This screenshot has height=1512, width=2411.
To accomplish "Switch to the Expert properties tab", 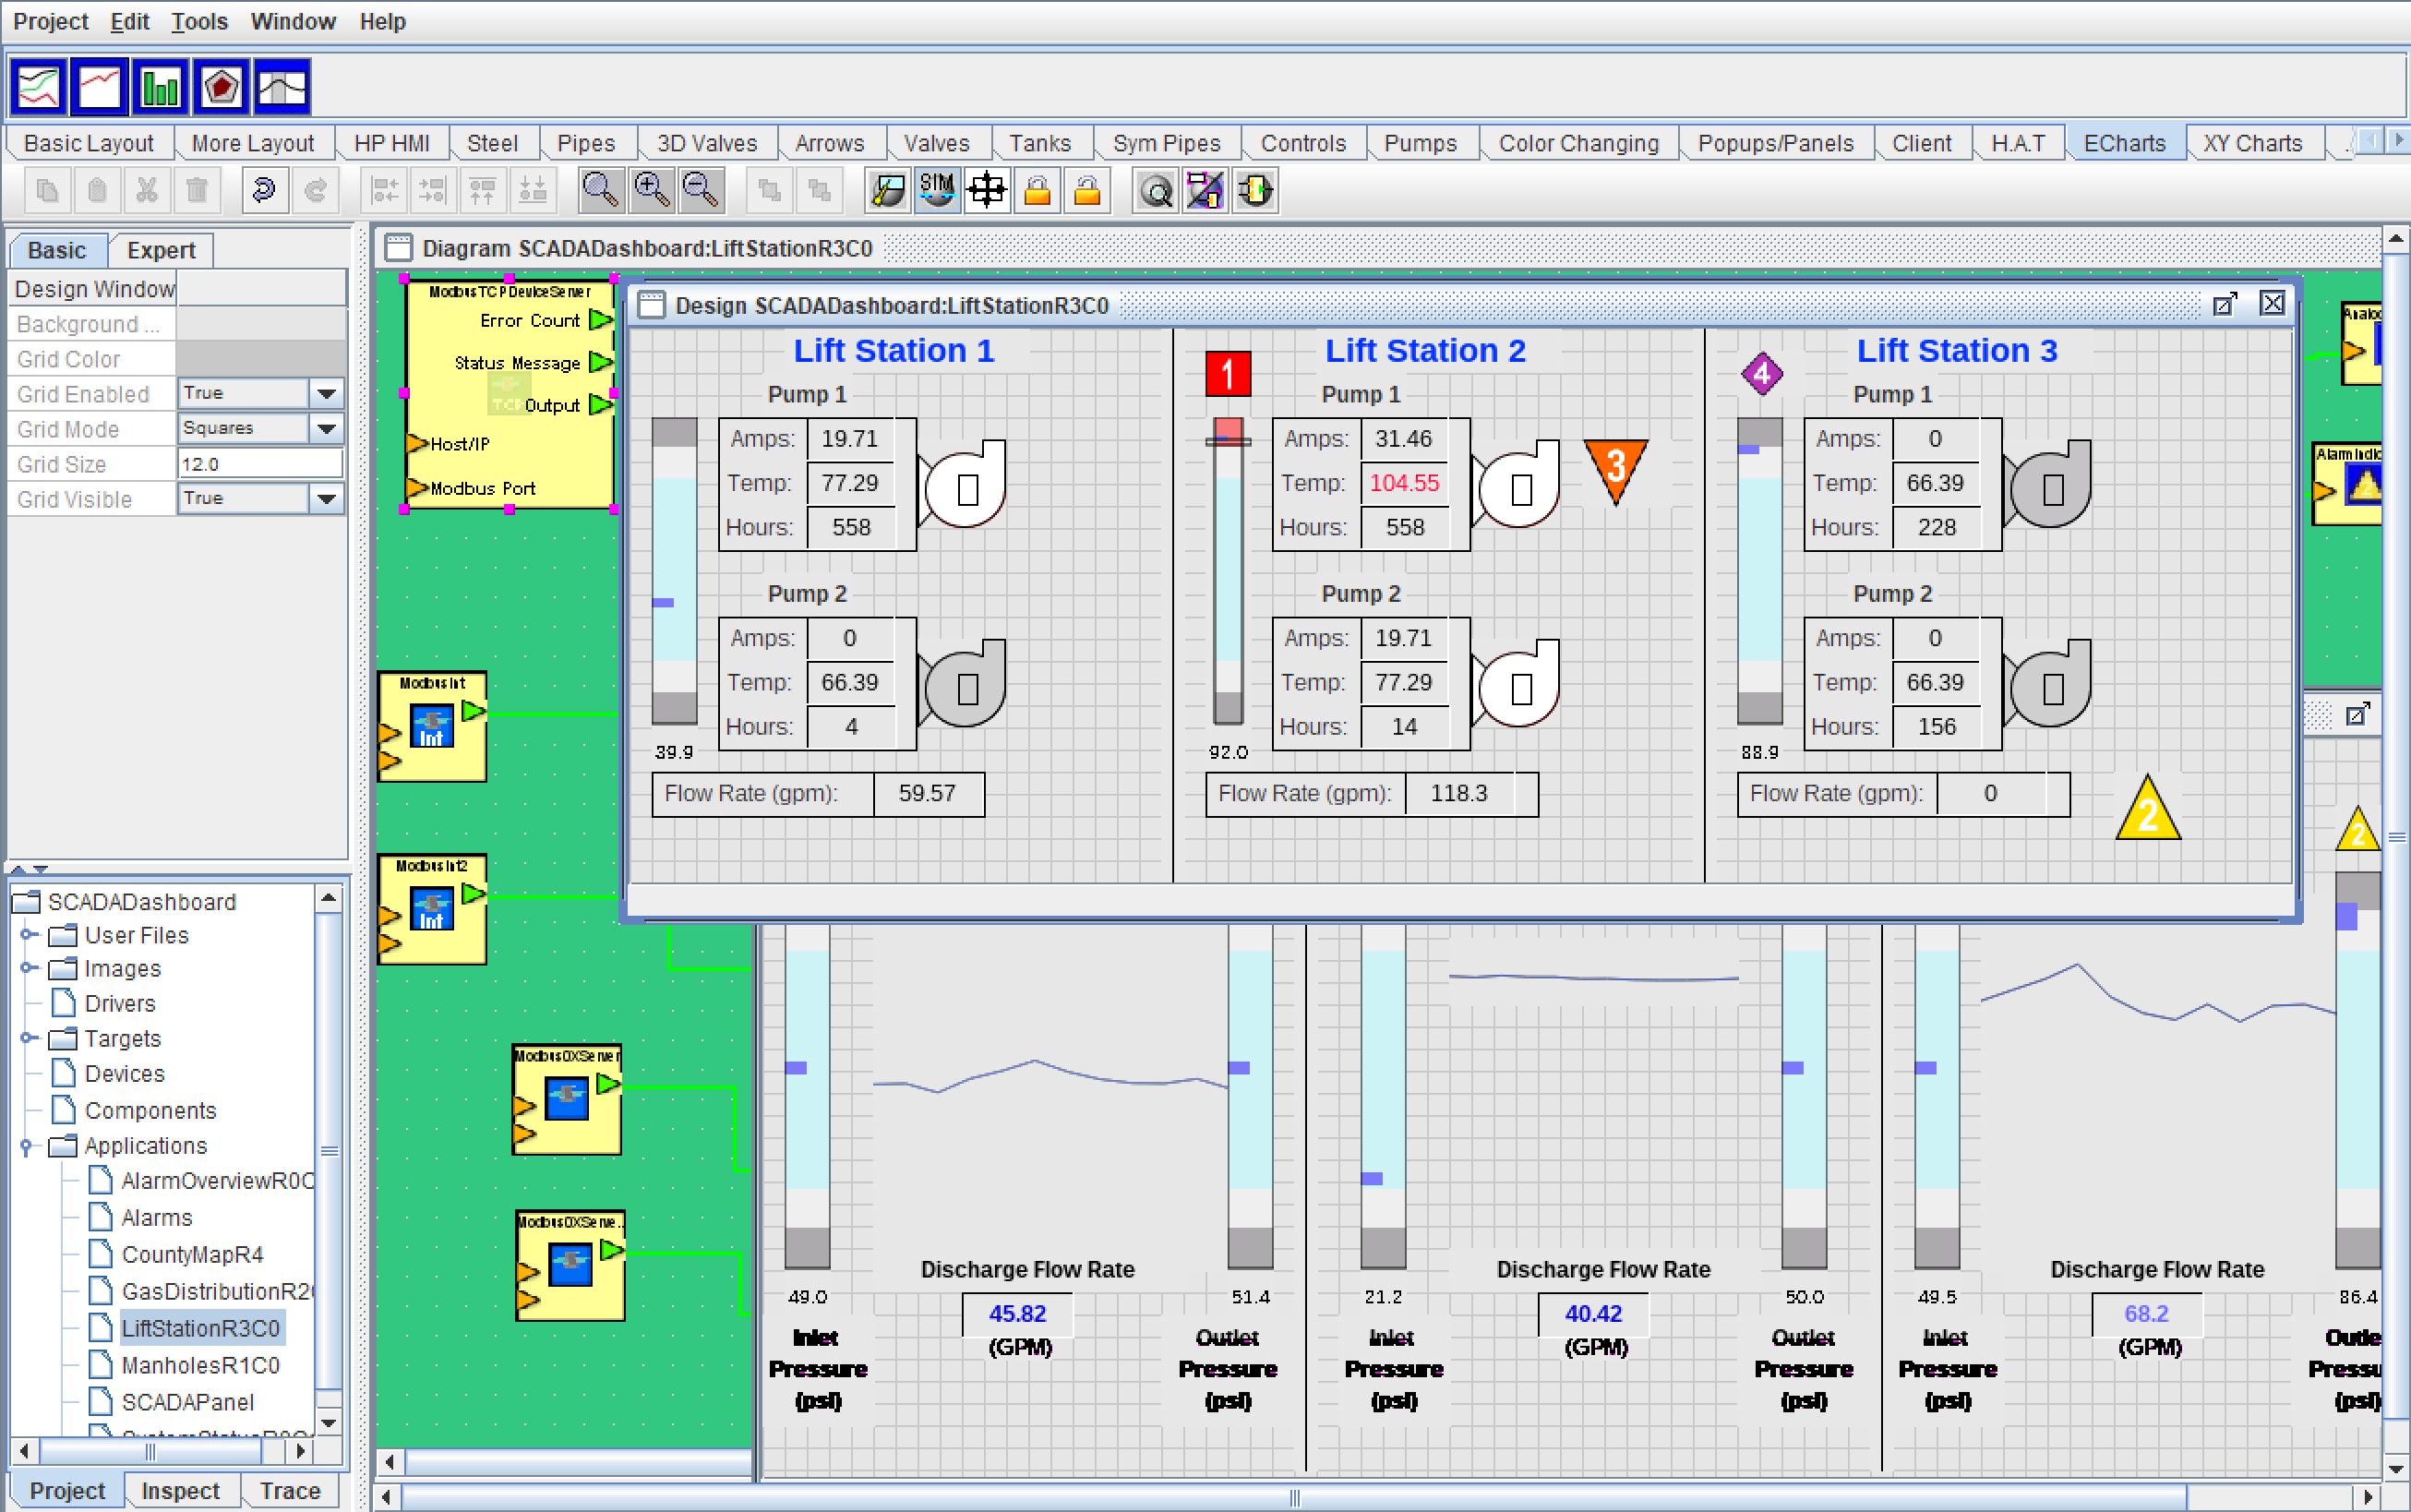I will (x=160, y=250).
